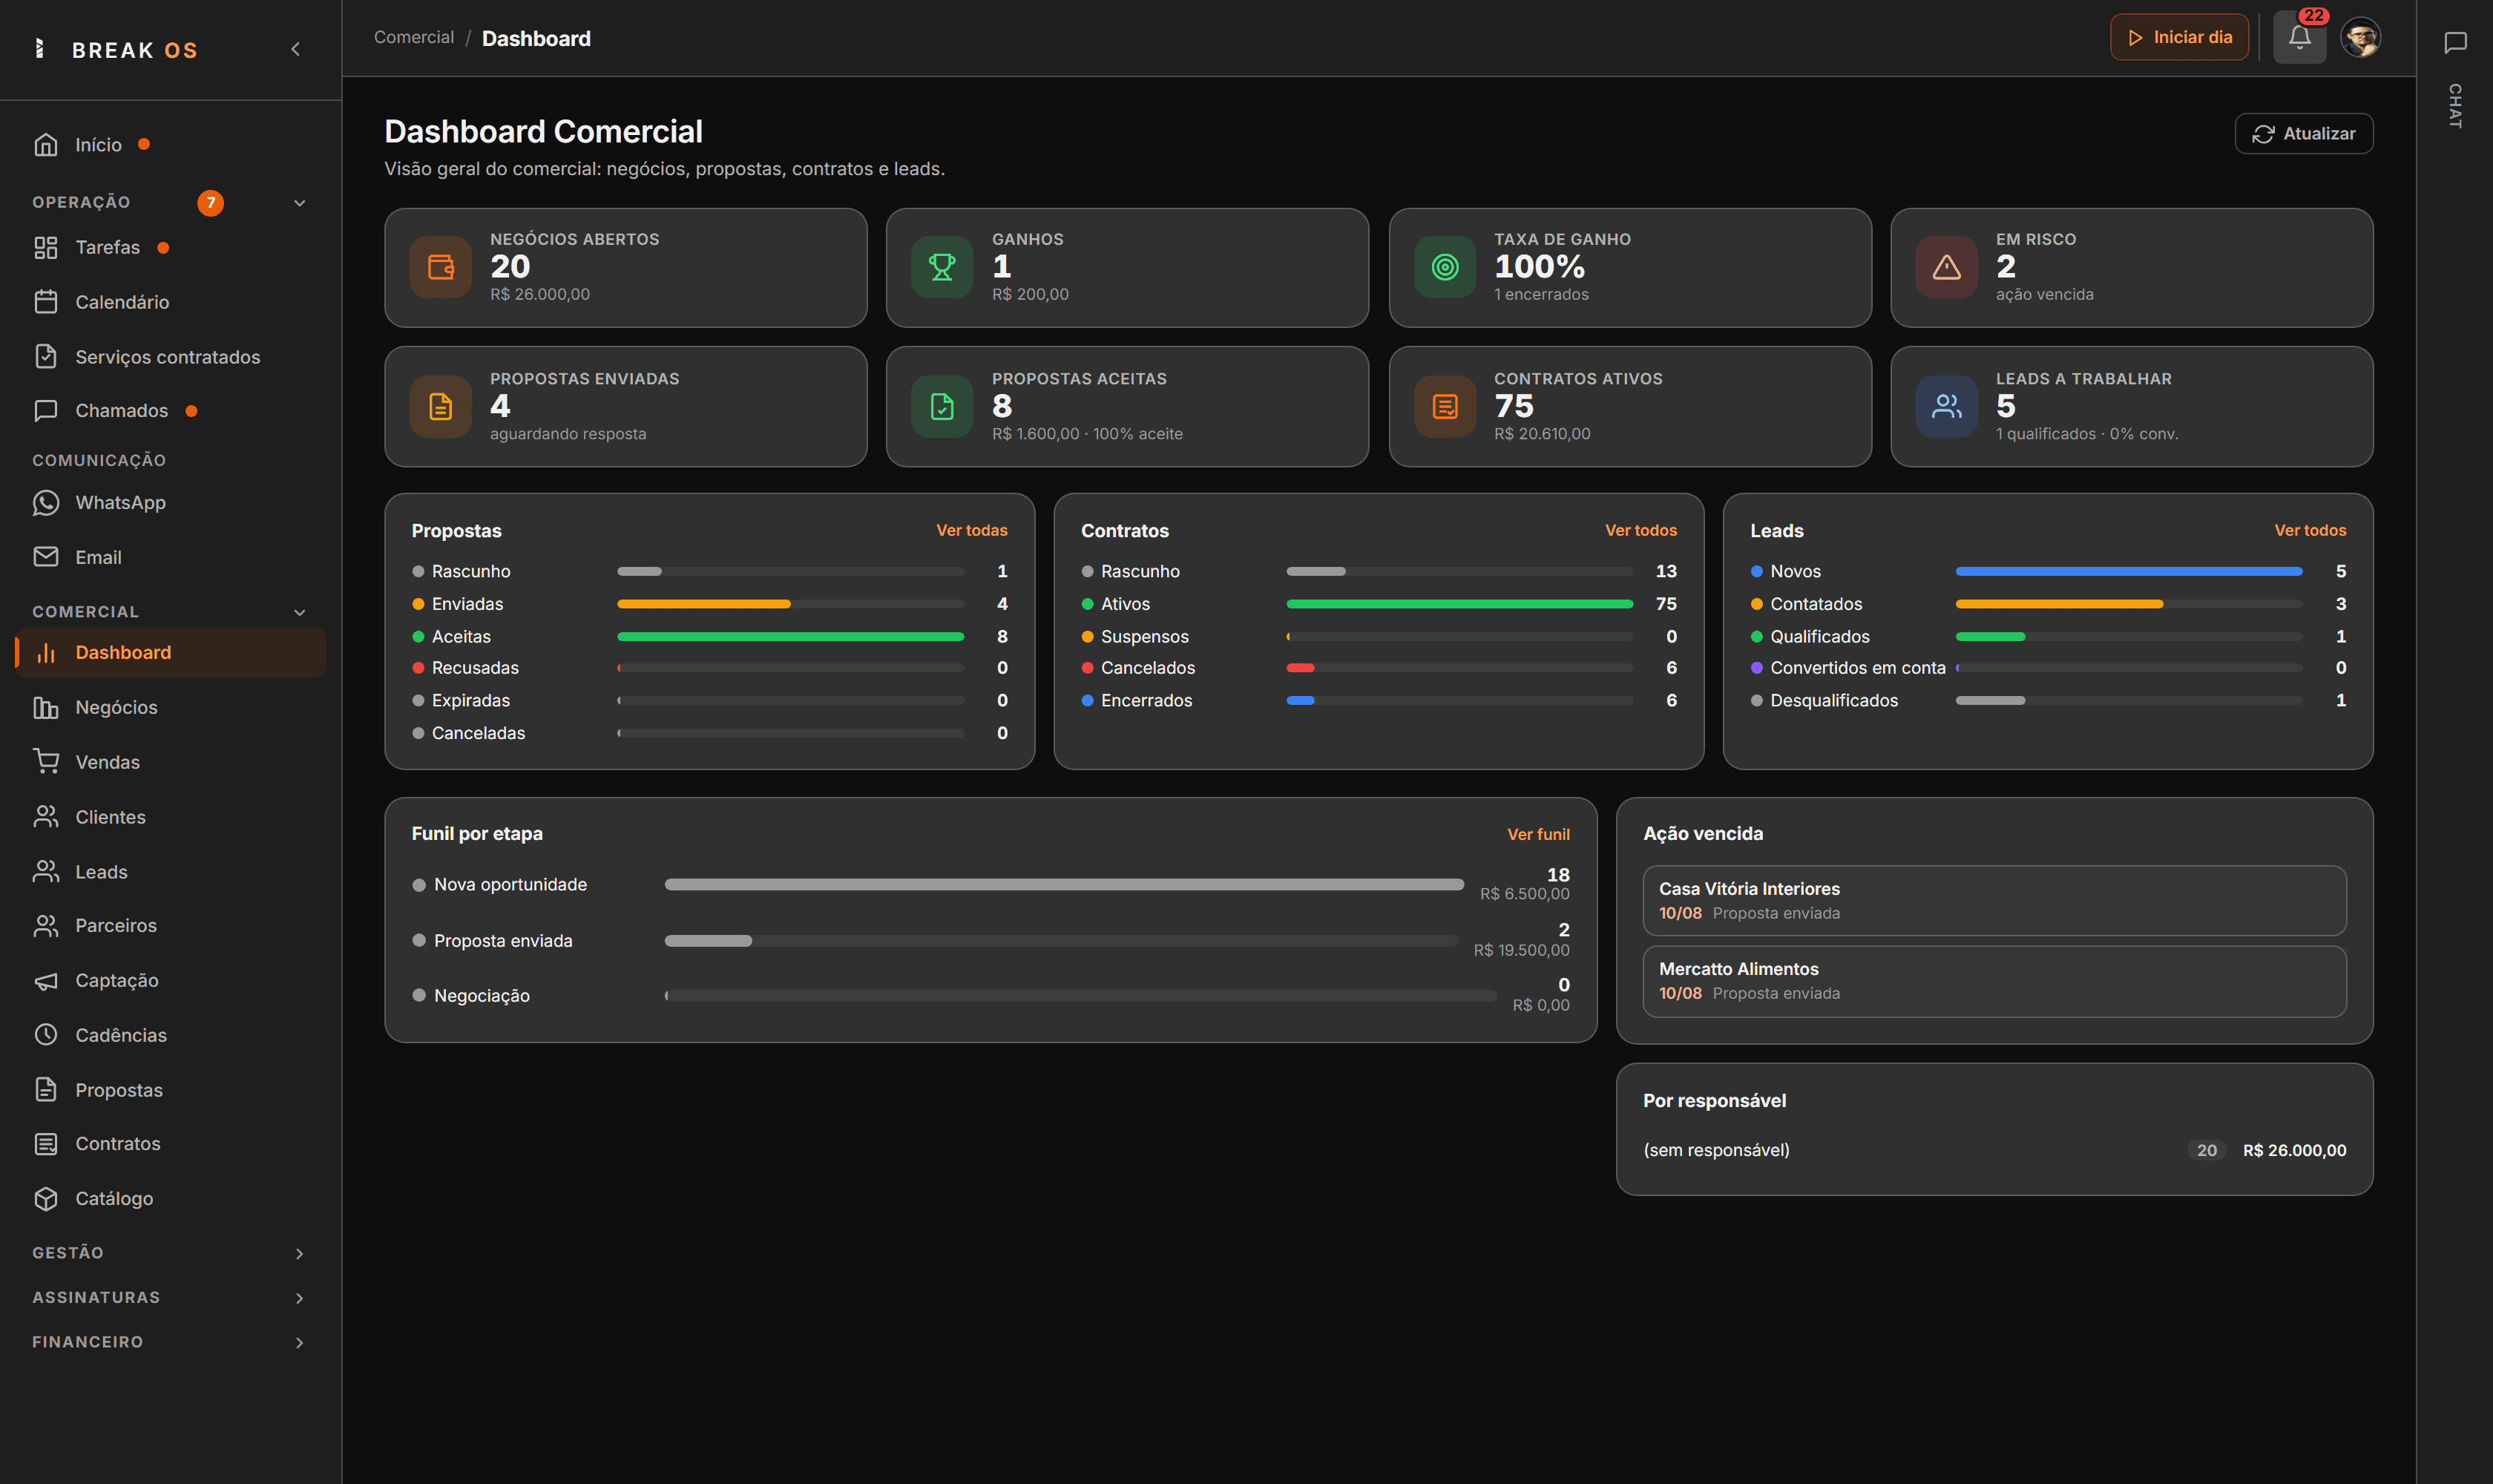Click the Negócios Abertos wallet icon
Viewport: 2493px width, 1484px height.
440,267
